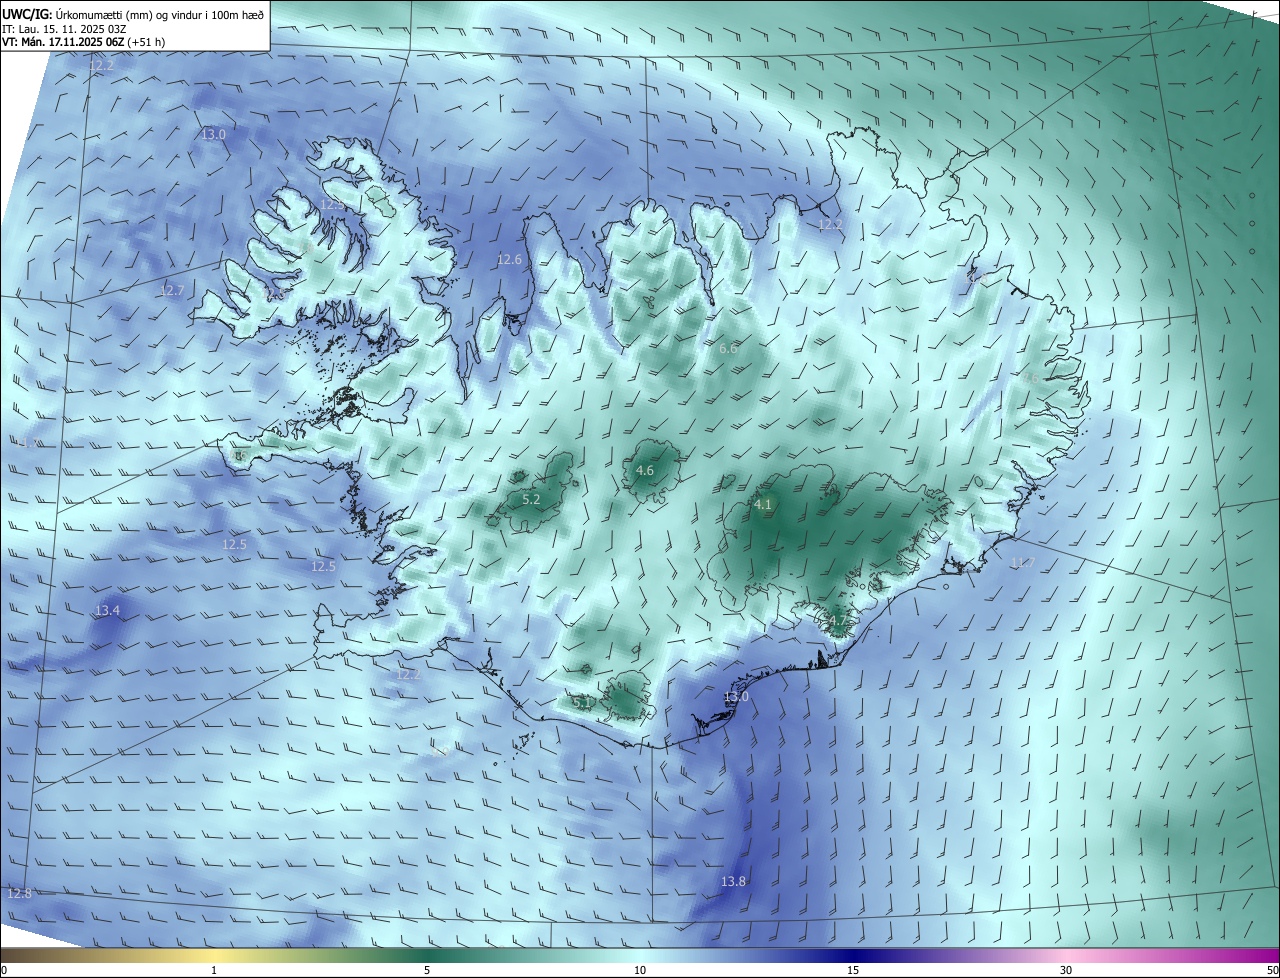Click the "12.7" value on the map
This screenshot has width=1280, height=978.
[172, 291]
